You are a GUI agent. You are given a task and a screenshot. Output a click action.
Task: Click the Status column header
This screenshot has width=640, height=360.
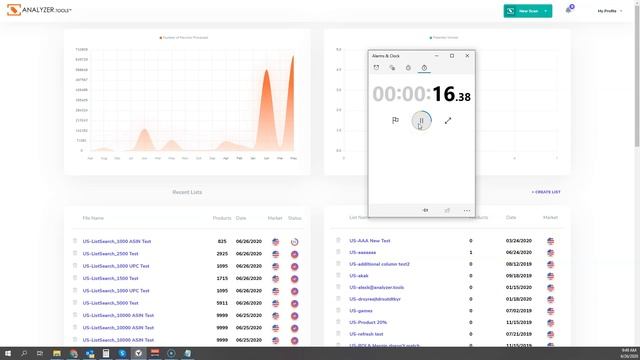(x=295, y=218)
